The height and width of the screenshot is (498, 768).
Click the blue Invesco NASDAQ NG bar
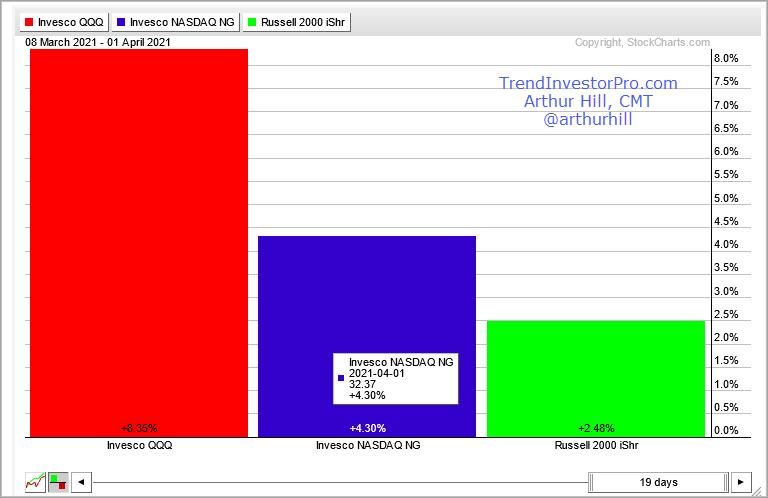click(x=367, y=300)
